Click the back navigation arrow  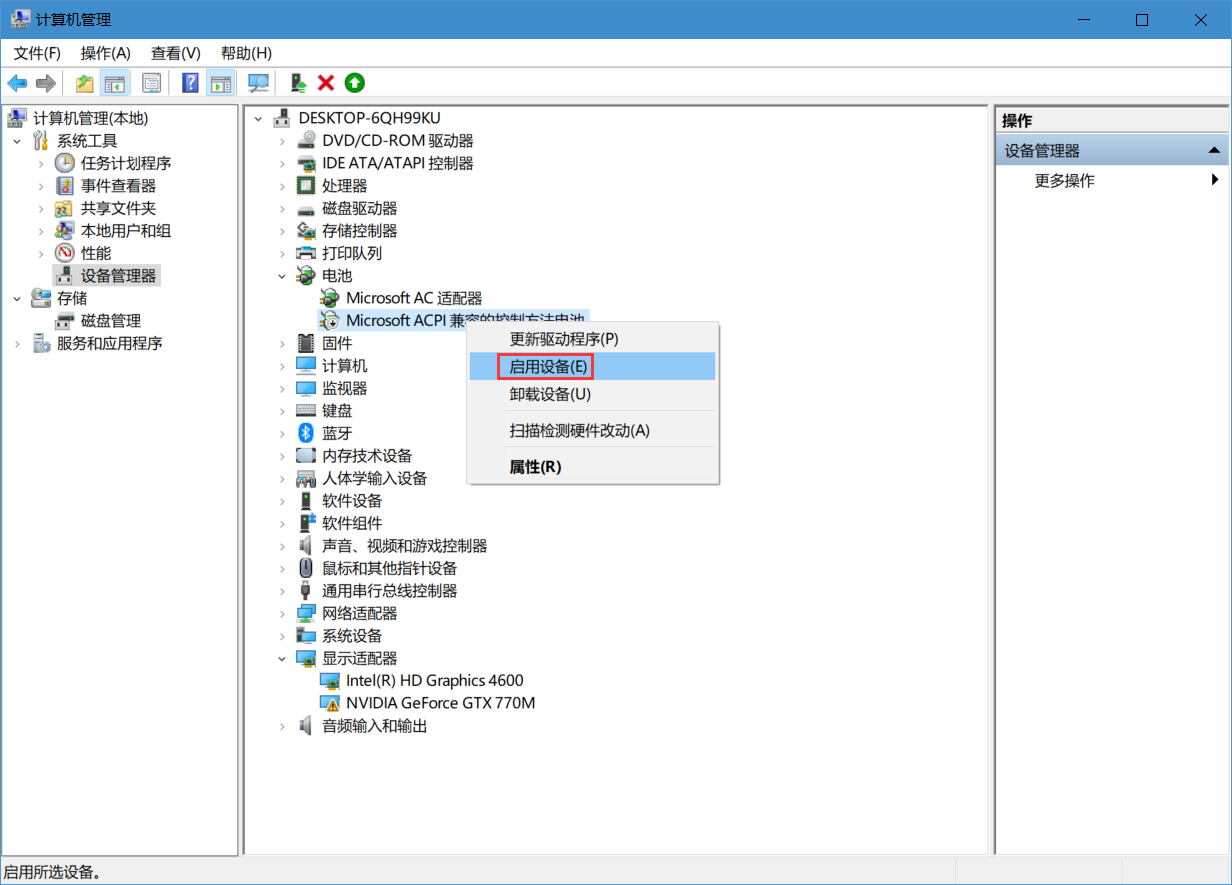[x=17, y=83]
